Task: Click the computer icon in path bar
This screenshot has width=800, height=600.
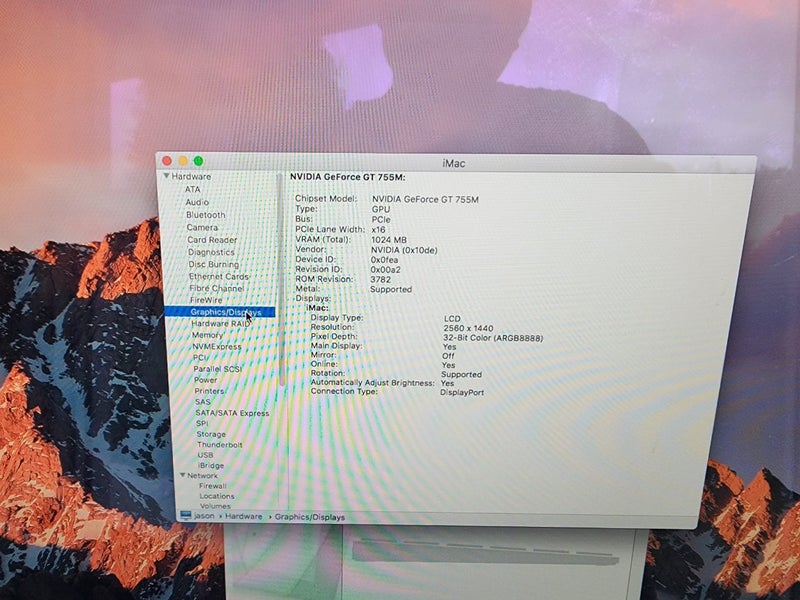Action: (x=186, y=515)
